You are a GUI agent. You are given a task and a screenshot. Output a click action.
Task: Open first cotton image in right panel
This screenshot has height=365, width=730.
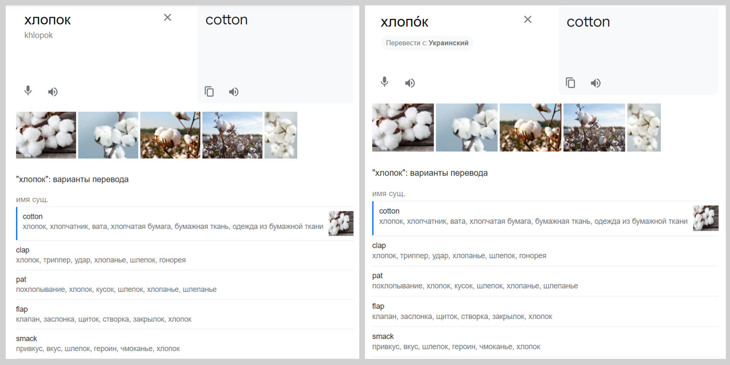coord(403,128)
